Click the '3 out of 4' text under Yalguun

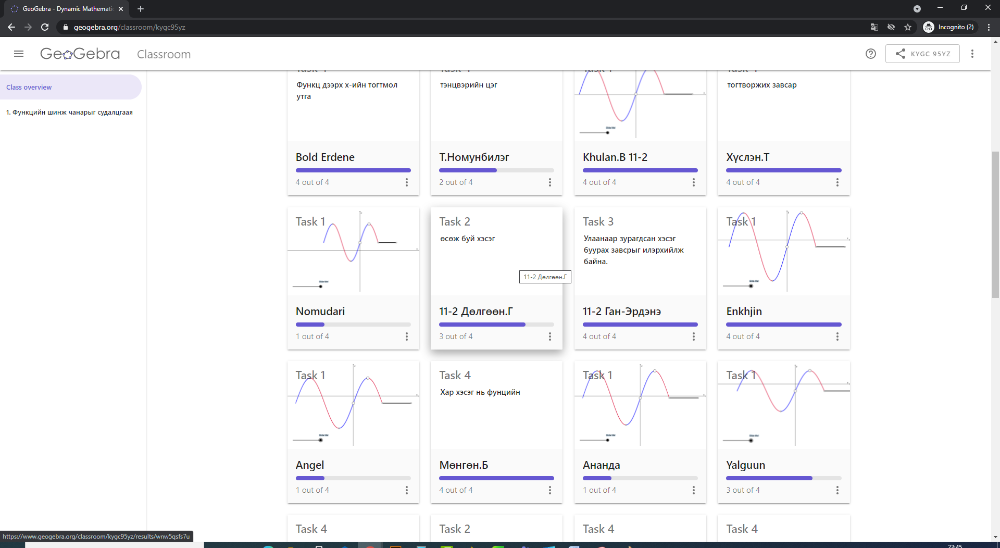click(743, 490)
